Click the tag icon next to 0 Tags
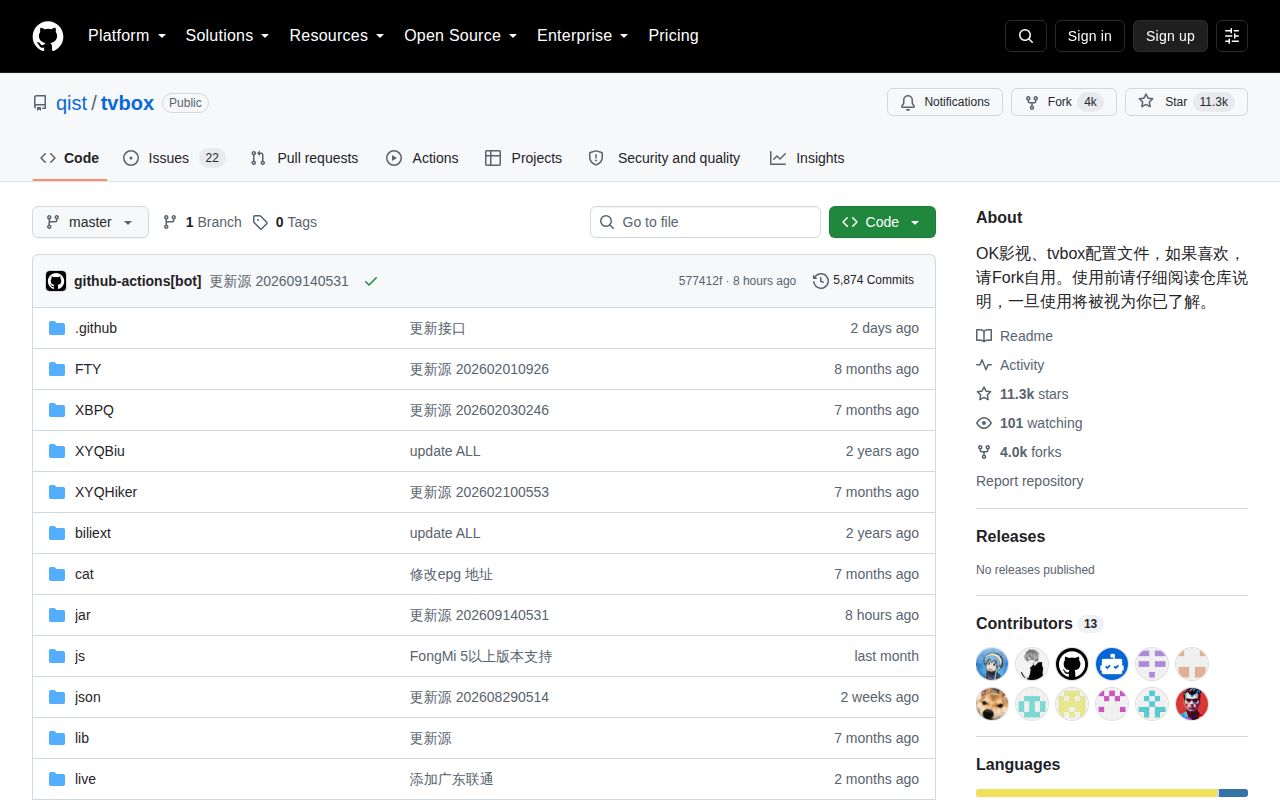This screenshot has height=800, width=1280. coord(260,222)
